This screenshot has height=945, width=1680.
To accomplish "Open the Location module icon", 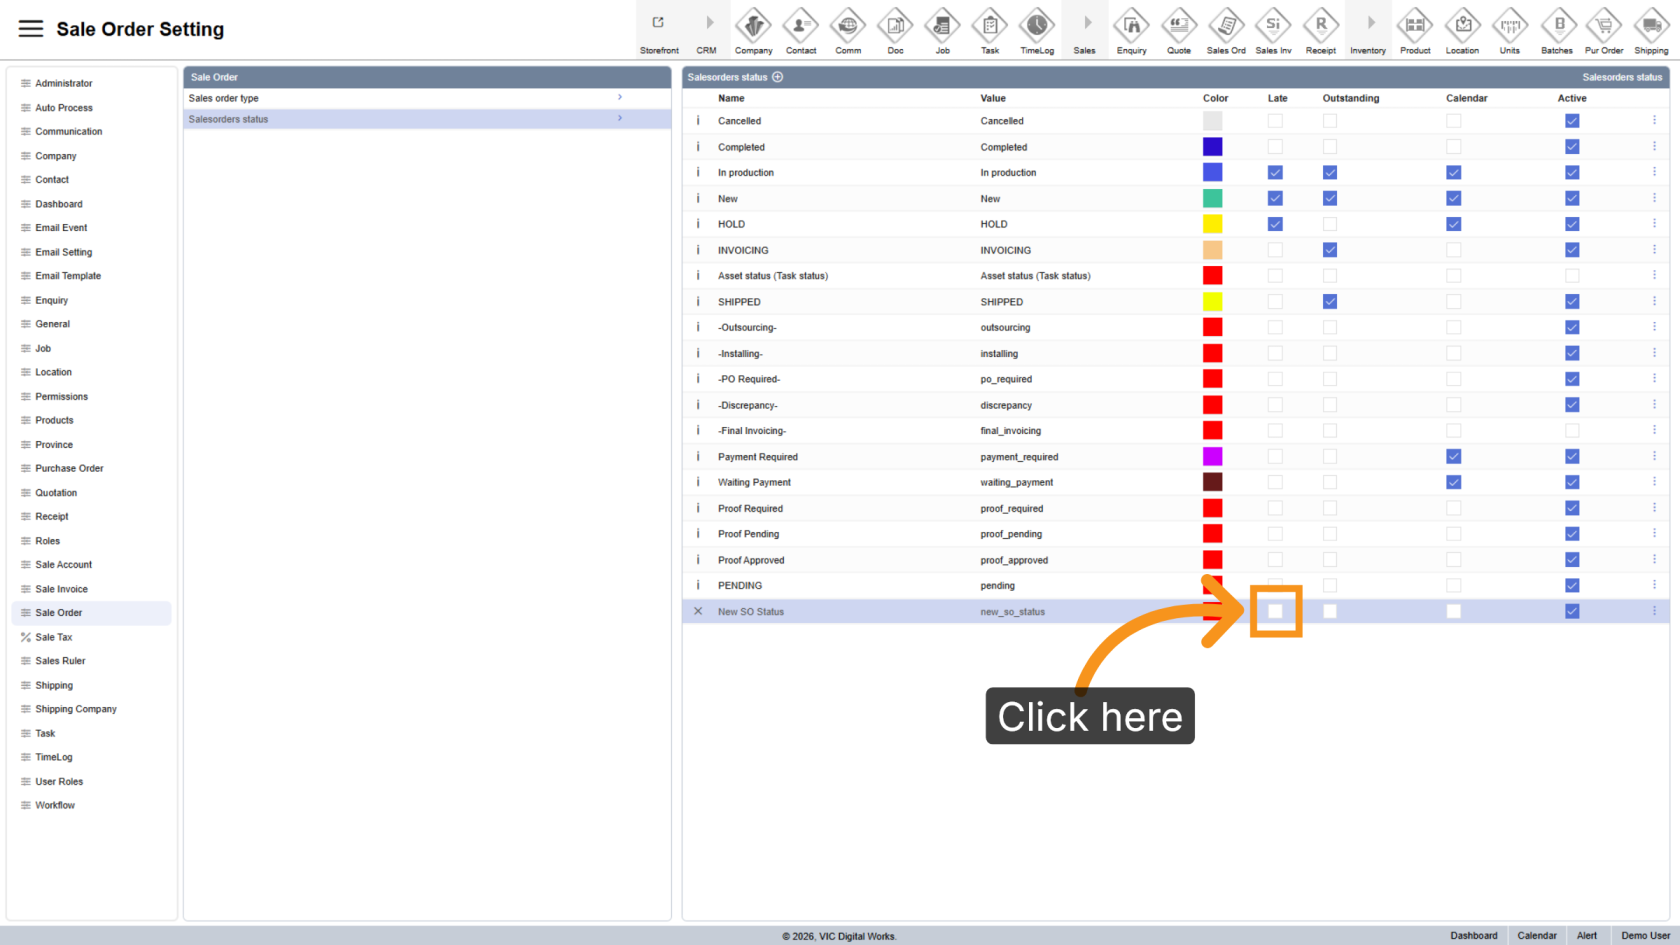I will (1462, 25).
